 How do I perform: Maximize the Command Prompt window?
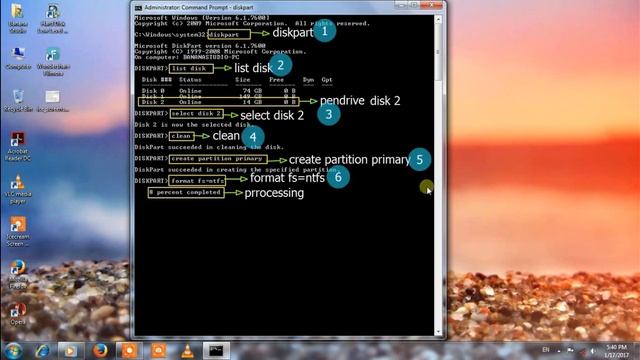pos(414,5)
